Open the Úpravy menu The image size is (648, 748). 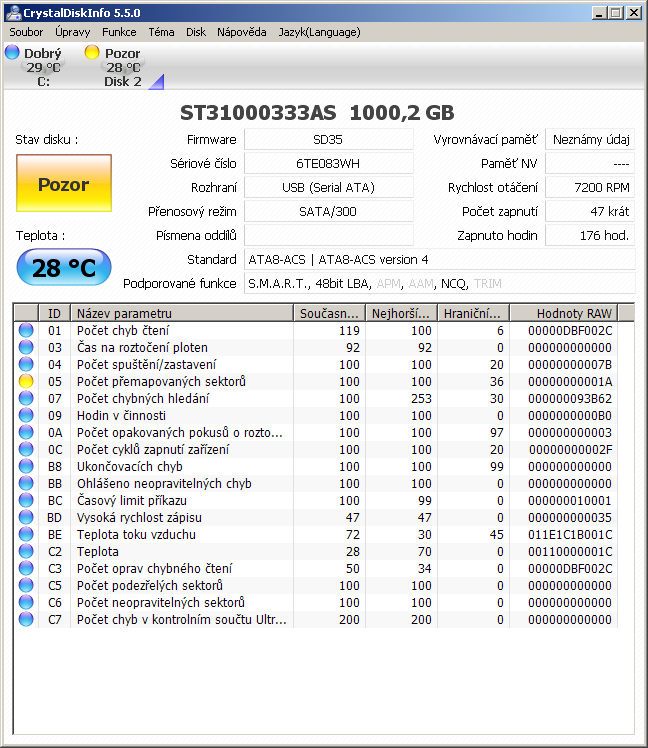pyautogui.click(x=72, y=32)
